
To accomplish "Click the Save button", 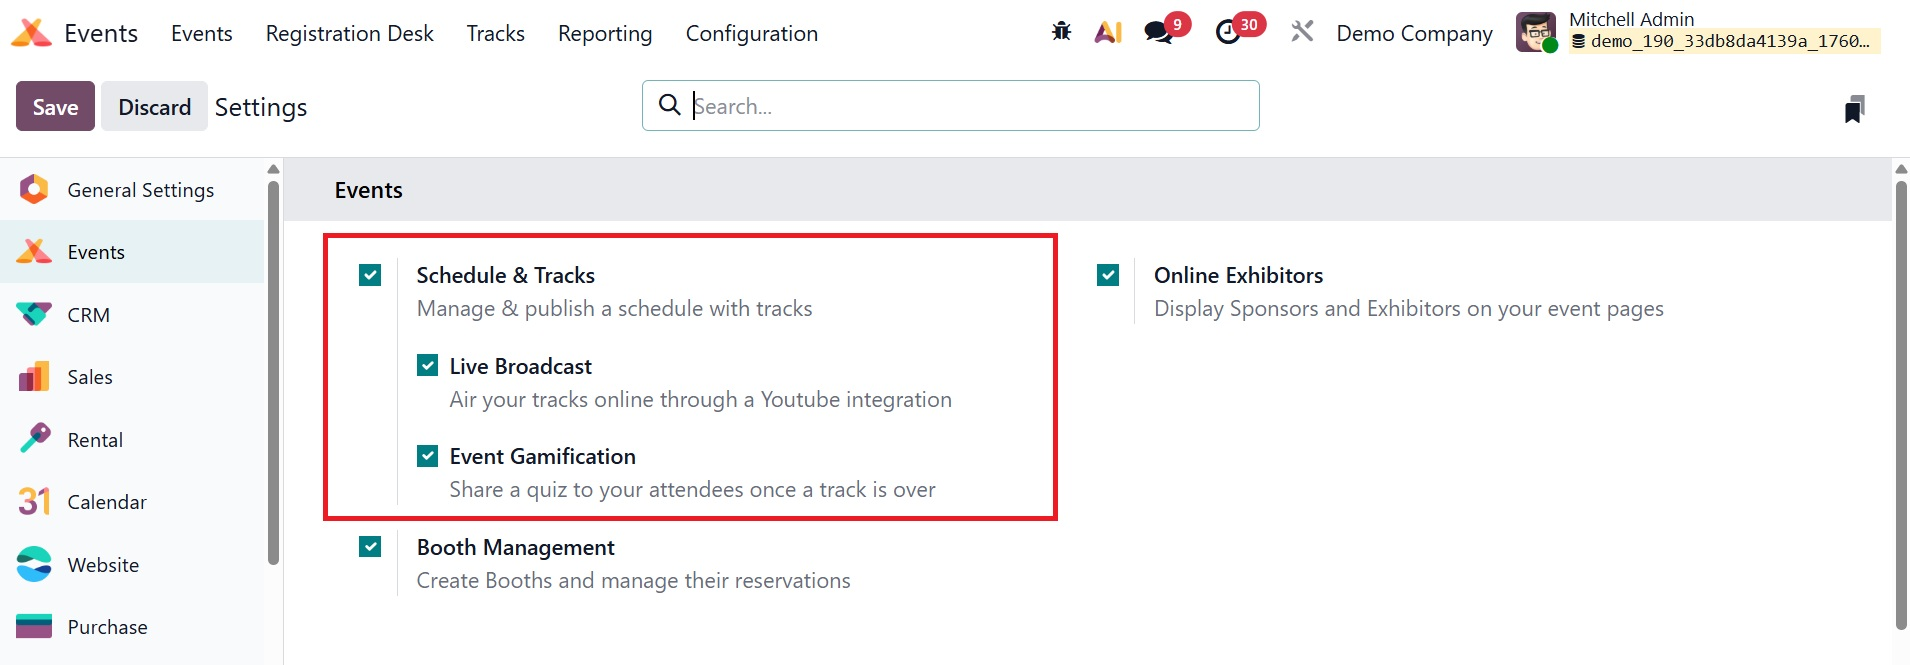I will coord(55,106).
